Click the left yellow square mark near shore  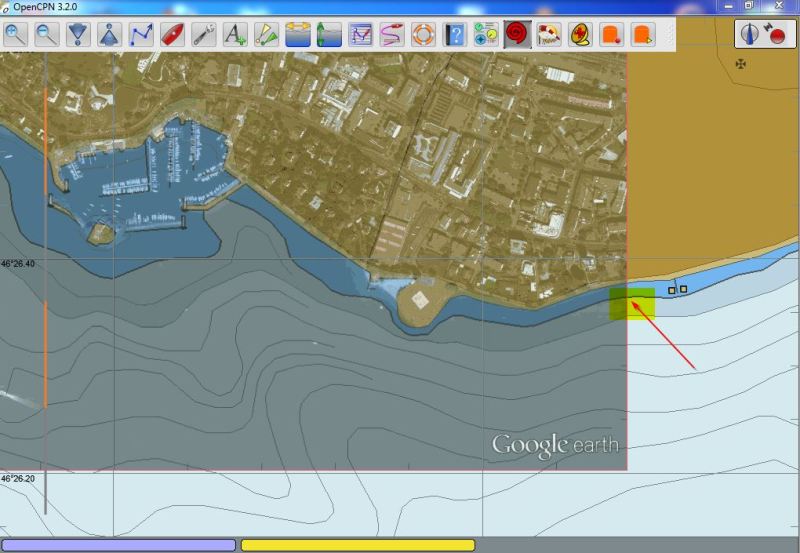672,290
